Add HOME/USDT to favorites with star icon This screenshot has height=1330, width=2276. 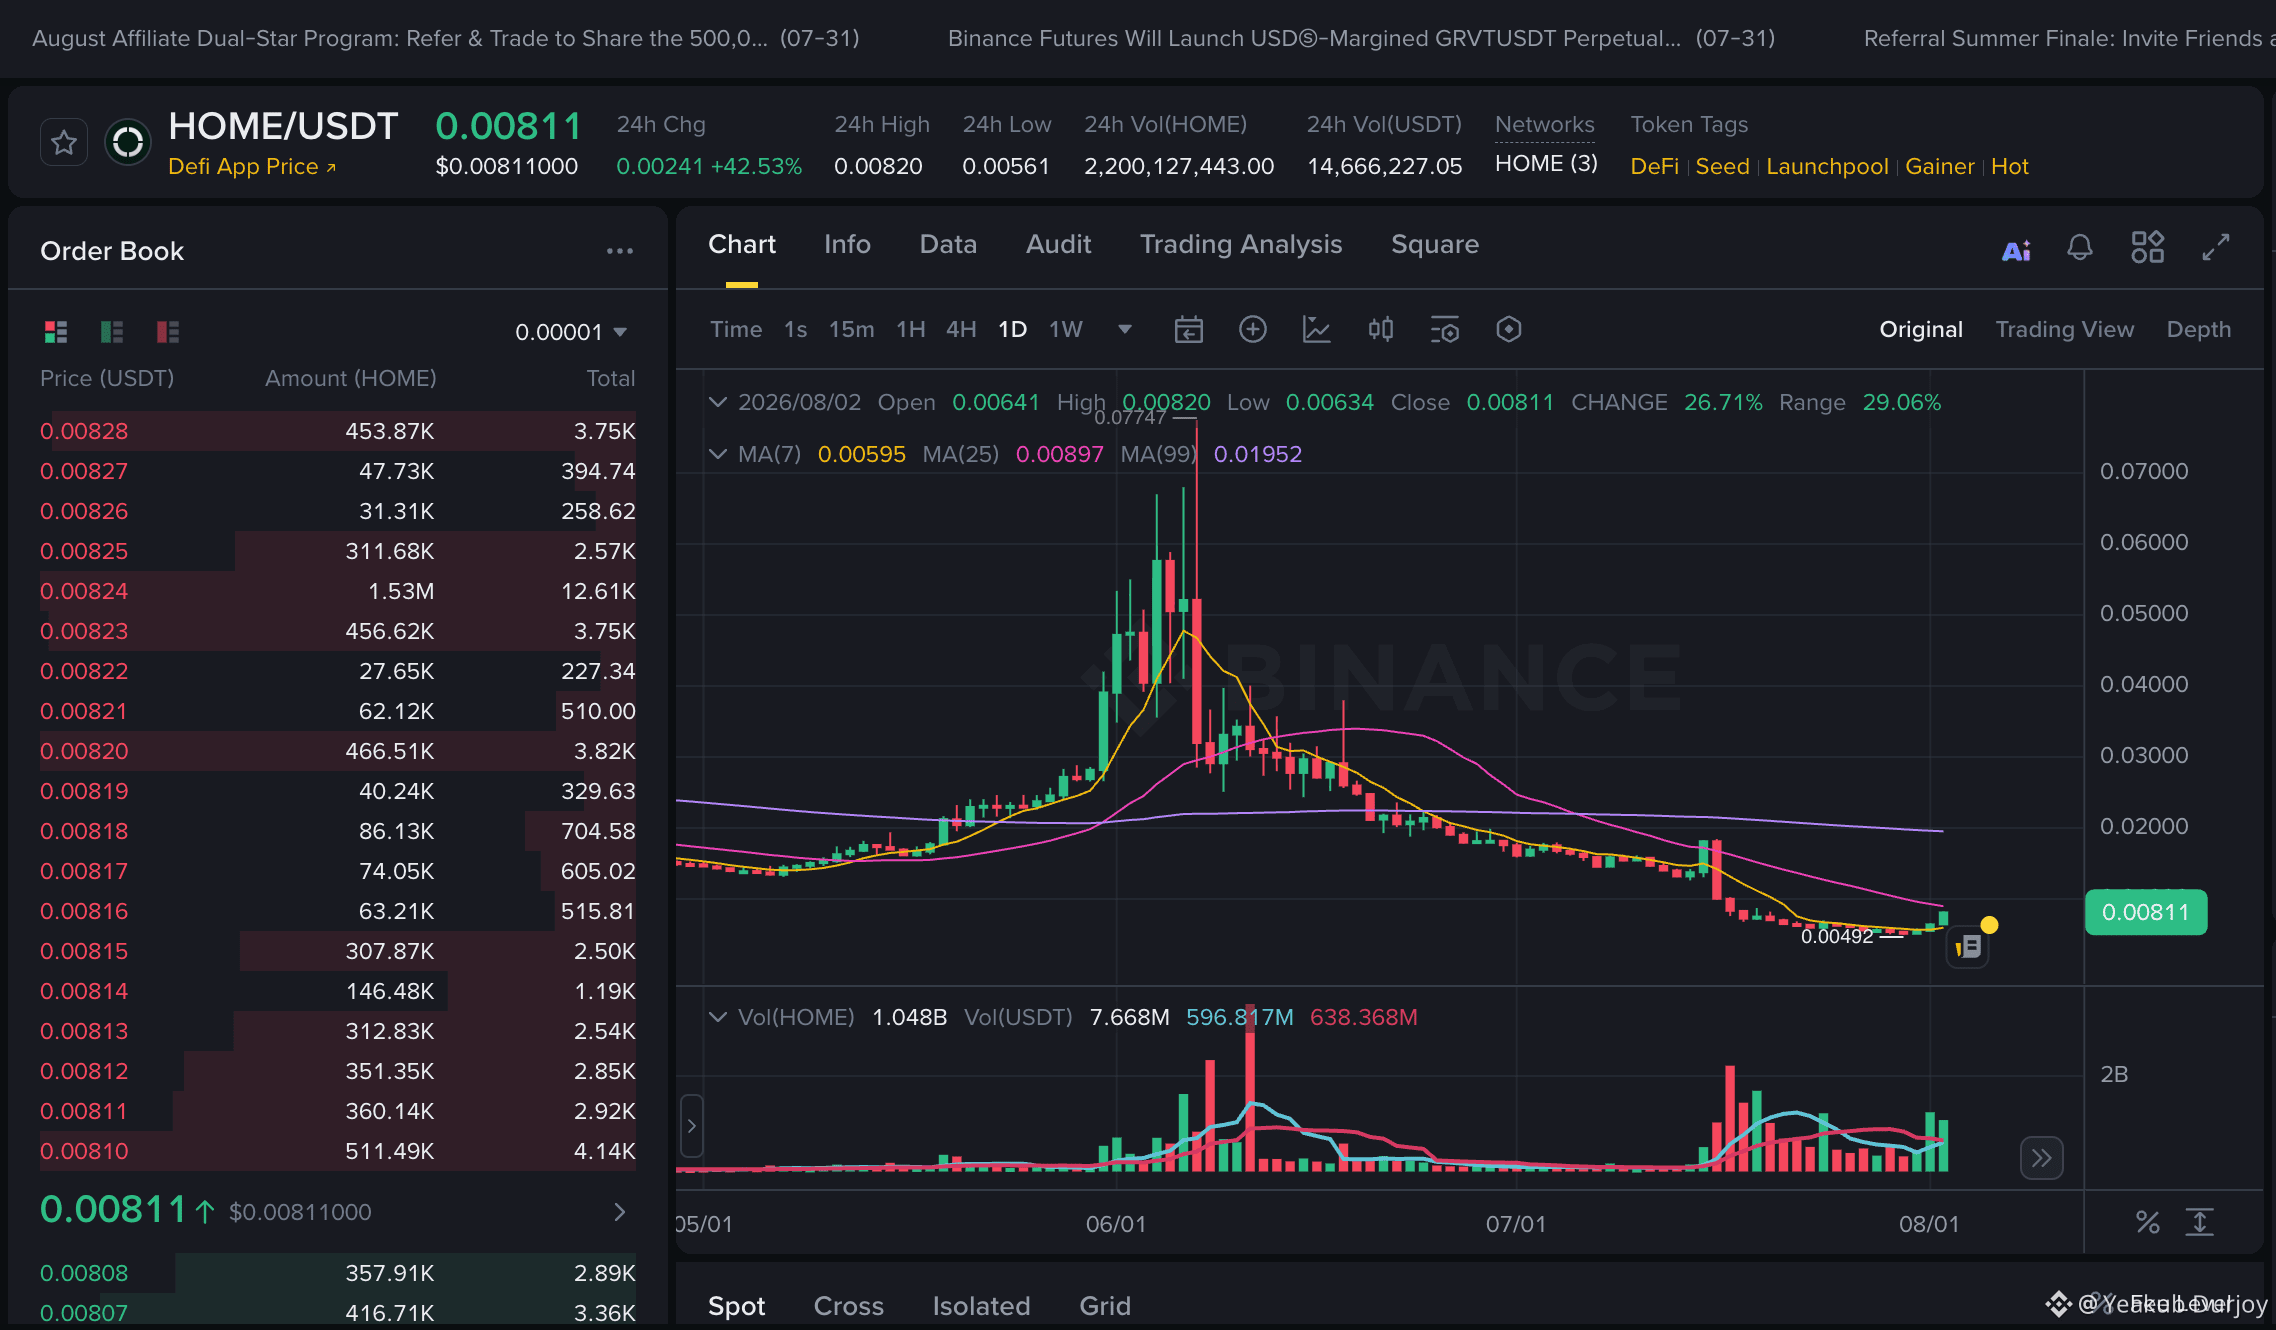[x=64, y=143]
